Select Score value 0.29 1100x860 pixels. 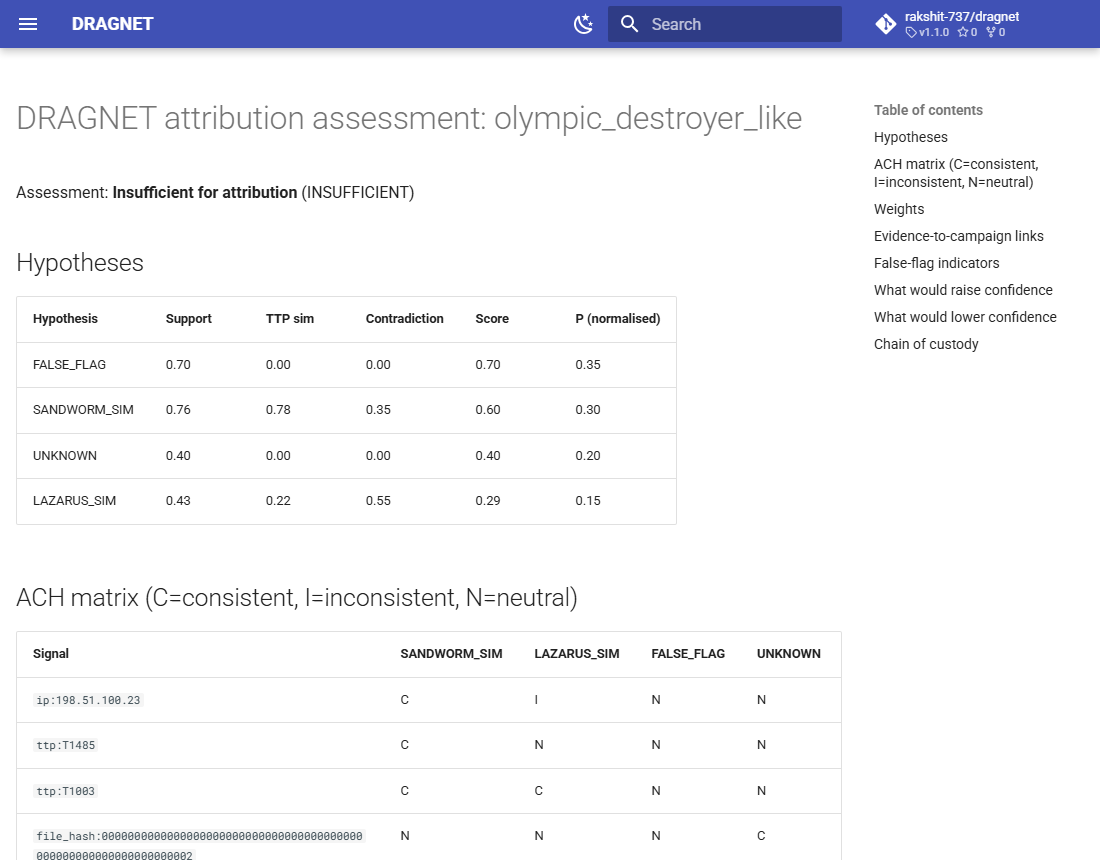pos(488,501)
